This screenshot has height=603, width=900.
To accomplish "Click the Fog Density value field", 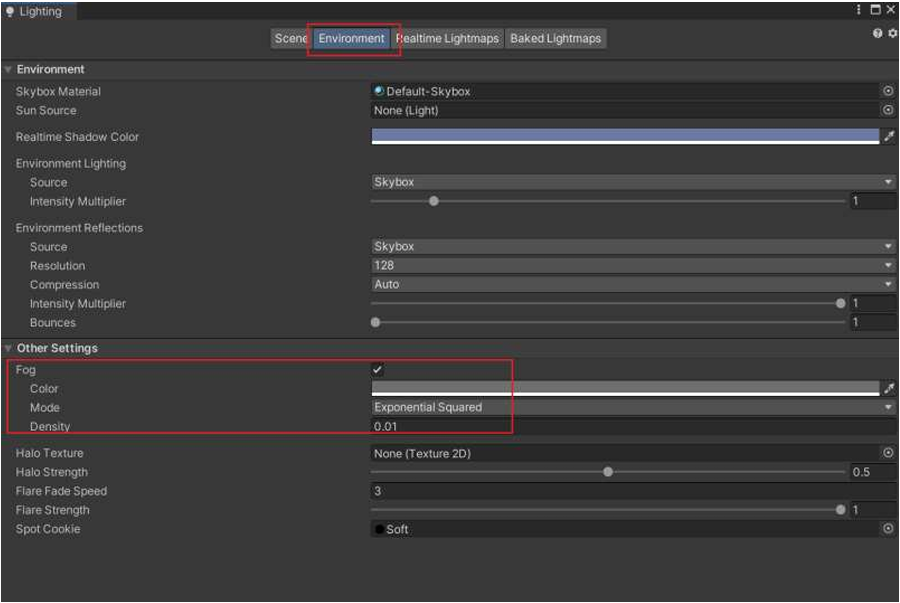I will 633,426.
